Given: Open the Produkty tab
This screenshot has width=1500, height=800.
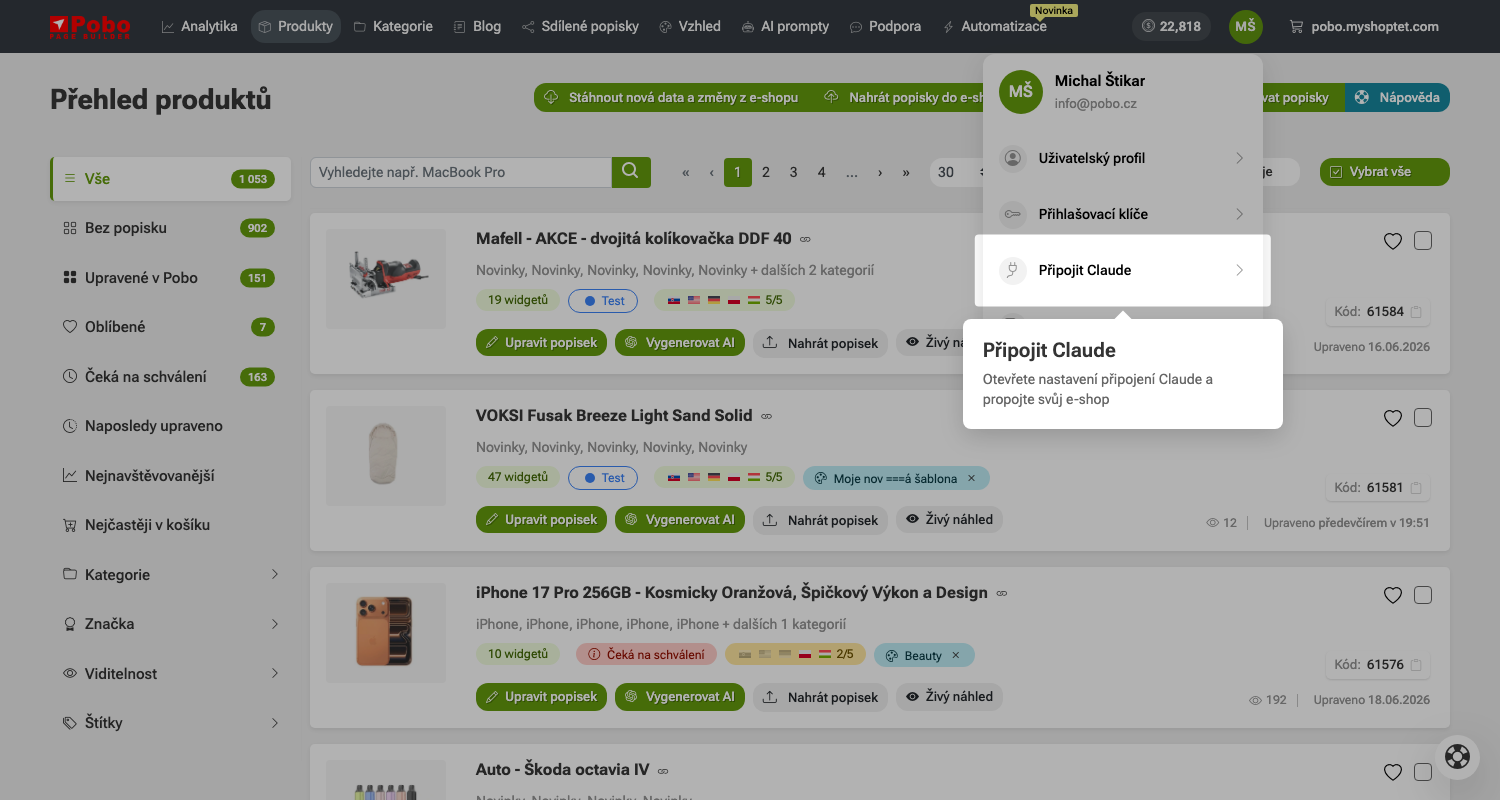Looking at the screenshot, I should coord(295,26).
